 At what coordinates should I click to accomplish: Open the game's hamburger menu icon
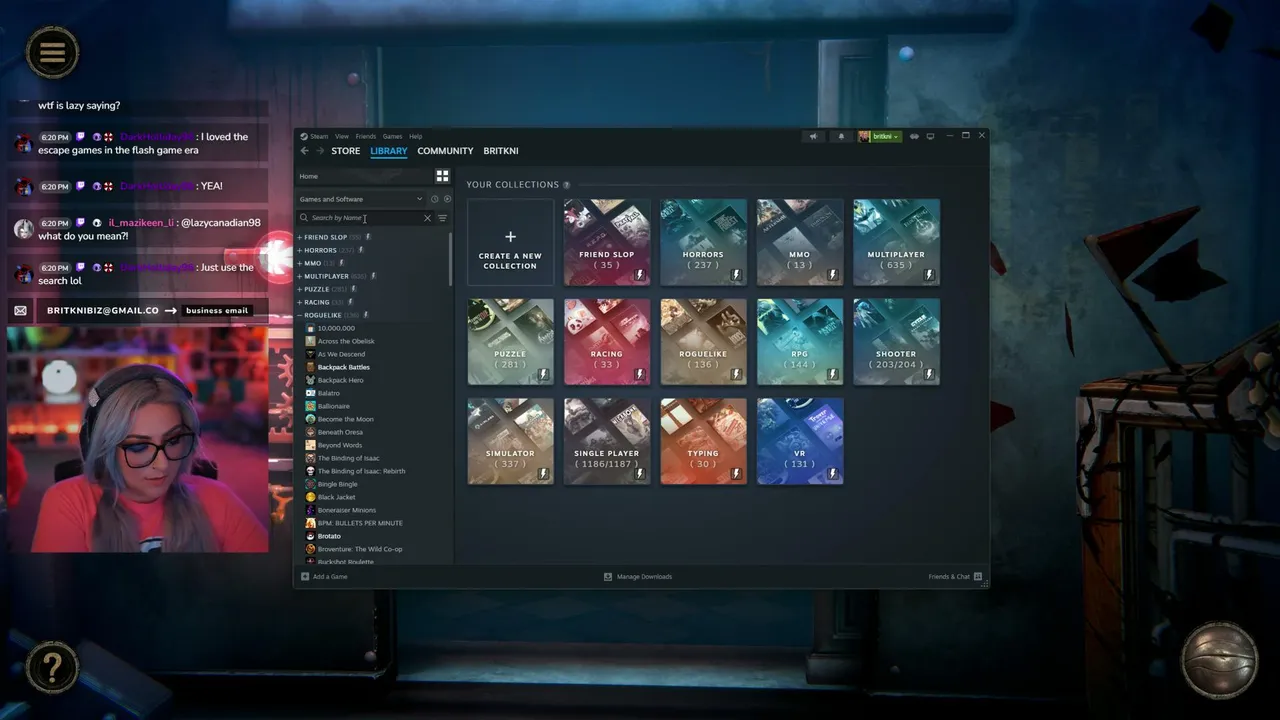pyautogui.click(x=52, y=52)
